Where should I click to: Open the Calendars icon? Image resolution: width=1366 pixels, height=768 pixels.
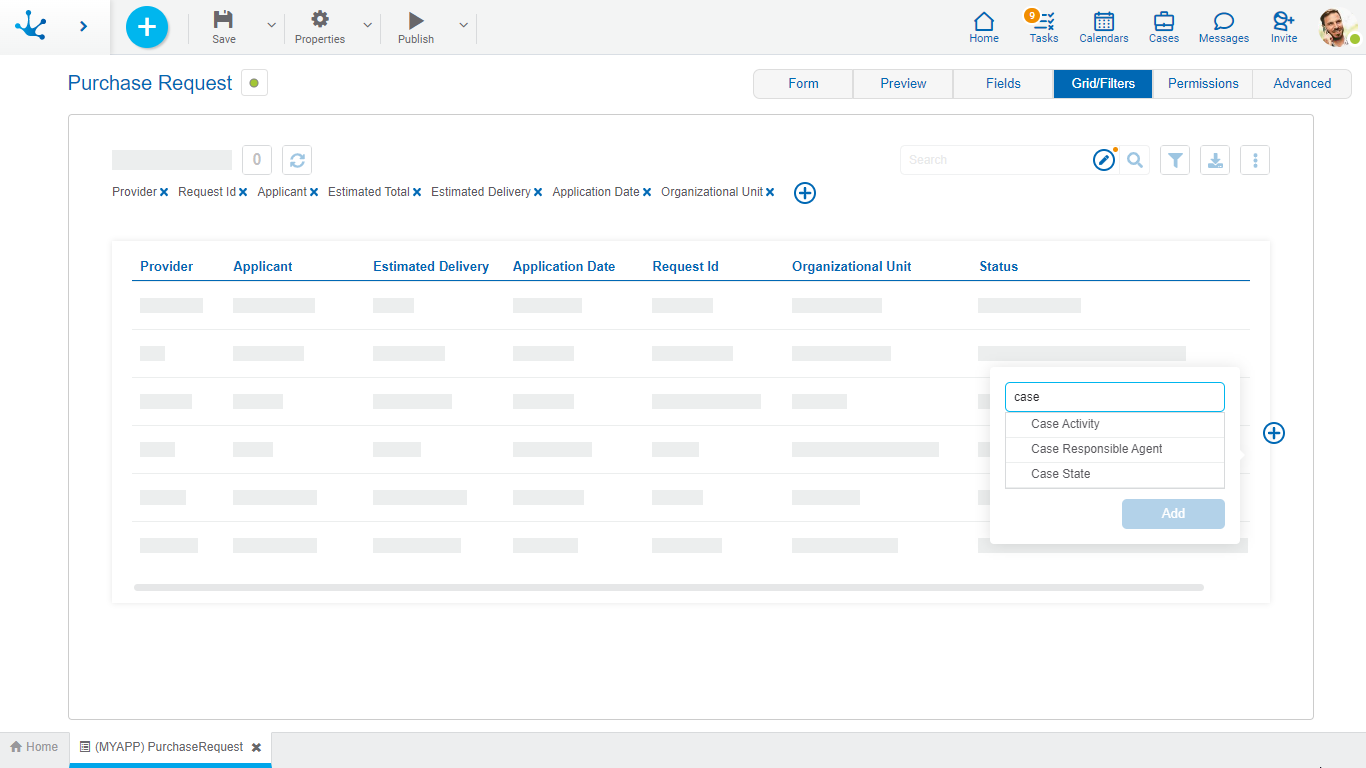1103,26
